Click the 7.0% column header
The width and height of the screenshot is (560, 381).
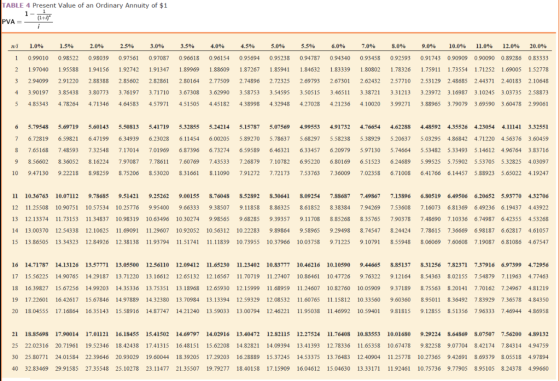[368, 46]
